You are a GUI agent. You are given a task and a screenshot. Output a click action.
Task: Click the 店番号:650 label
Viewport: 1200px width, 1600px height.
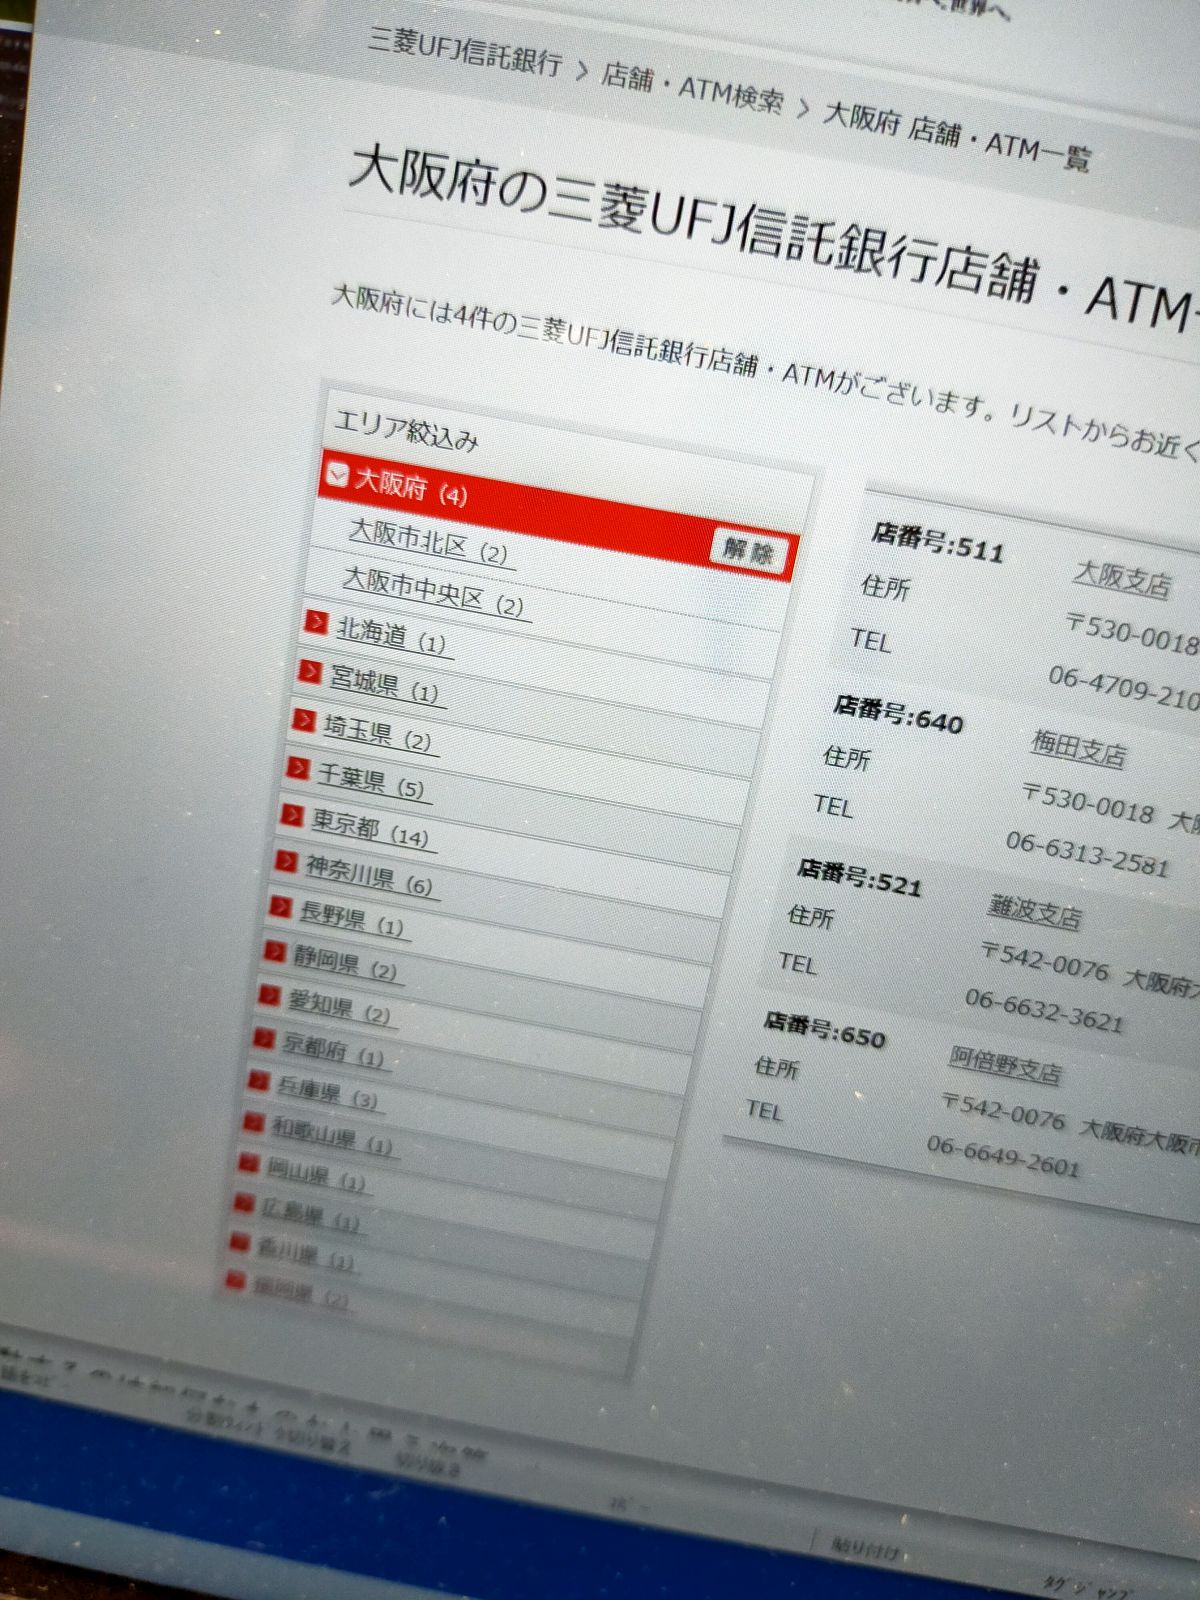(824, 1030)
